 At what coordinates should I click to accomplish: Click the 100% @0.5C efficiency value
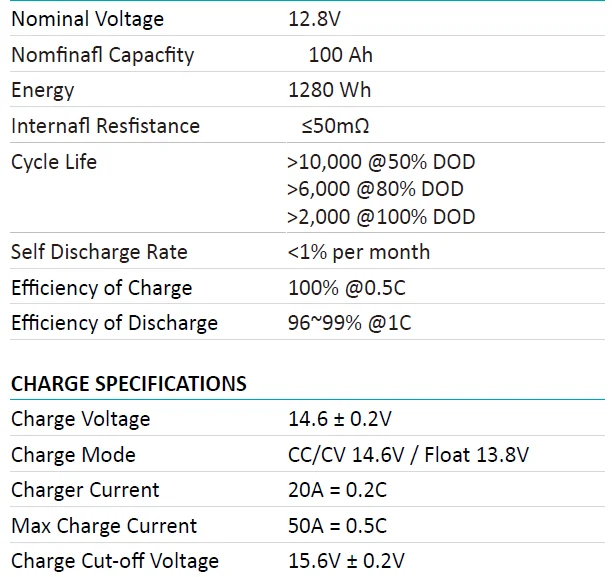coord(347,288)
